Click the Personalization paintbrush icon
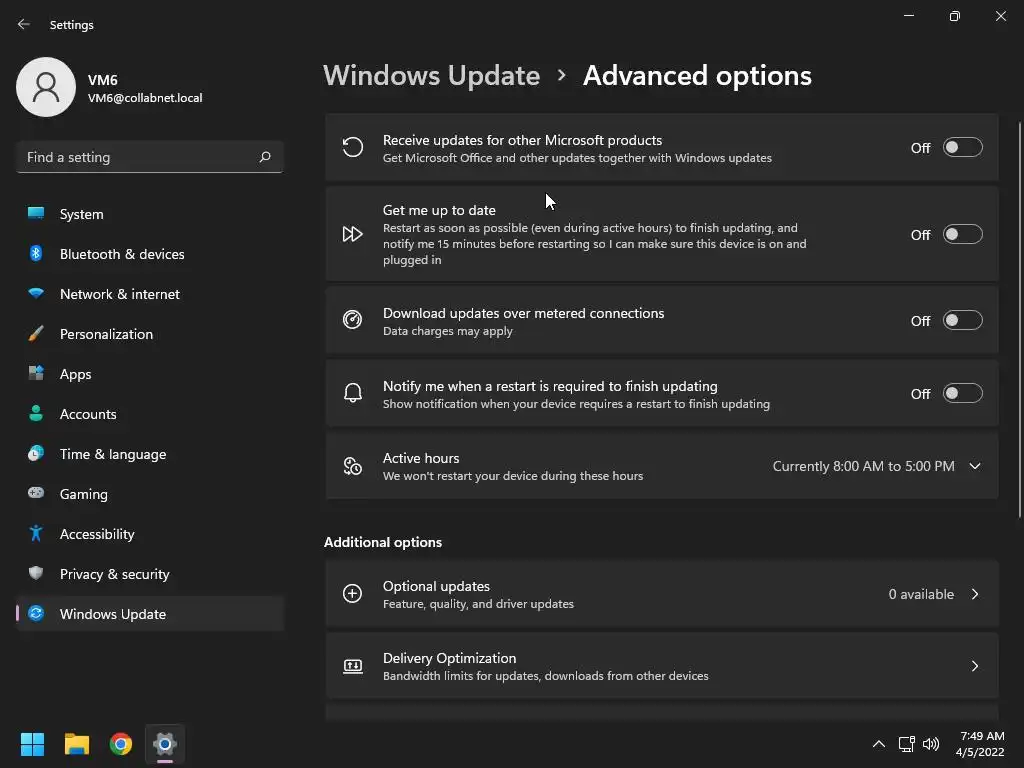Image resolution: width=1024 pixels, height=768 pixels. 36,334
